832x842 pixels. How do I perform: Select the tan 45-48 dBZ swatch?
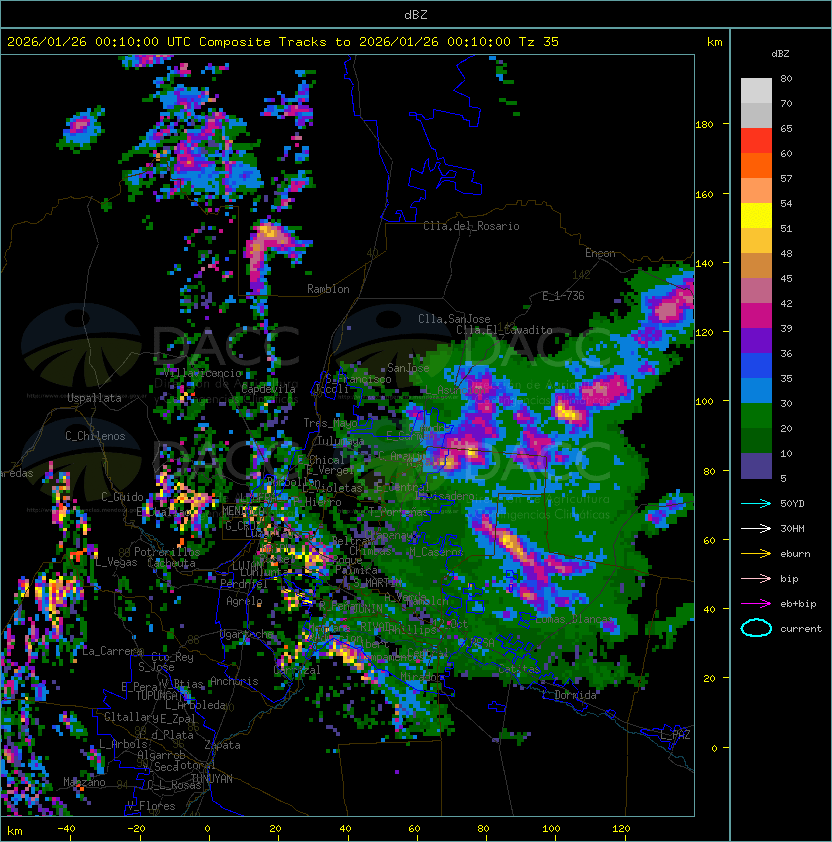[x=756, y=265]
